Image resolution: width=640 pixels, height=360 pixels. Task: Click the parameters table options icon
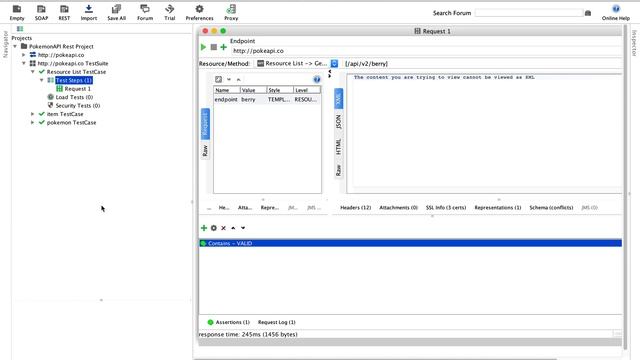(218, 79)
